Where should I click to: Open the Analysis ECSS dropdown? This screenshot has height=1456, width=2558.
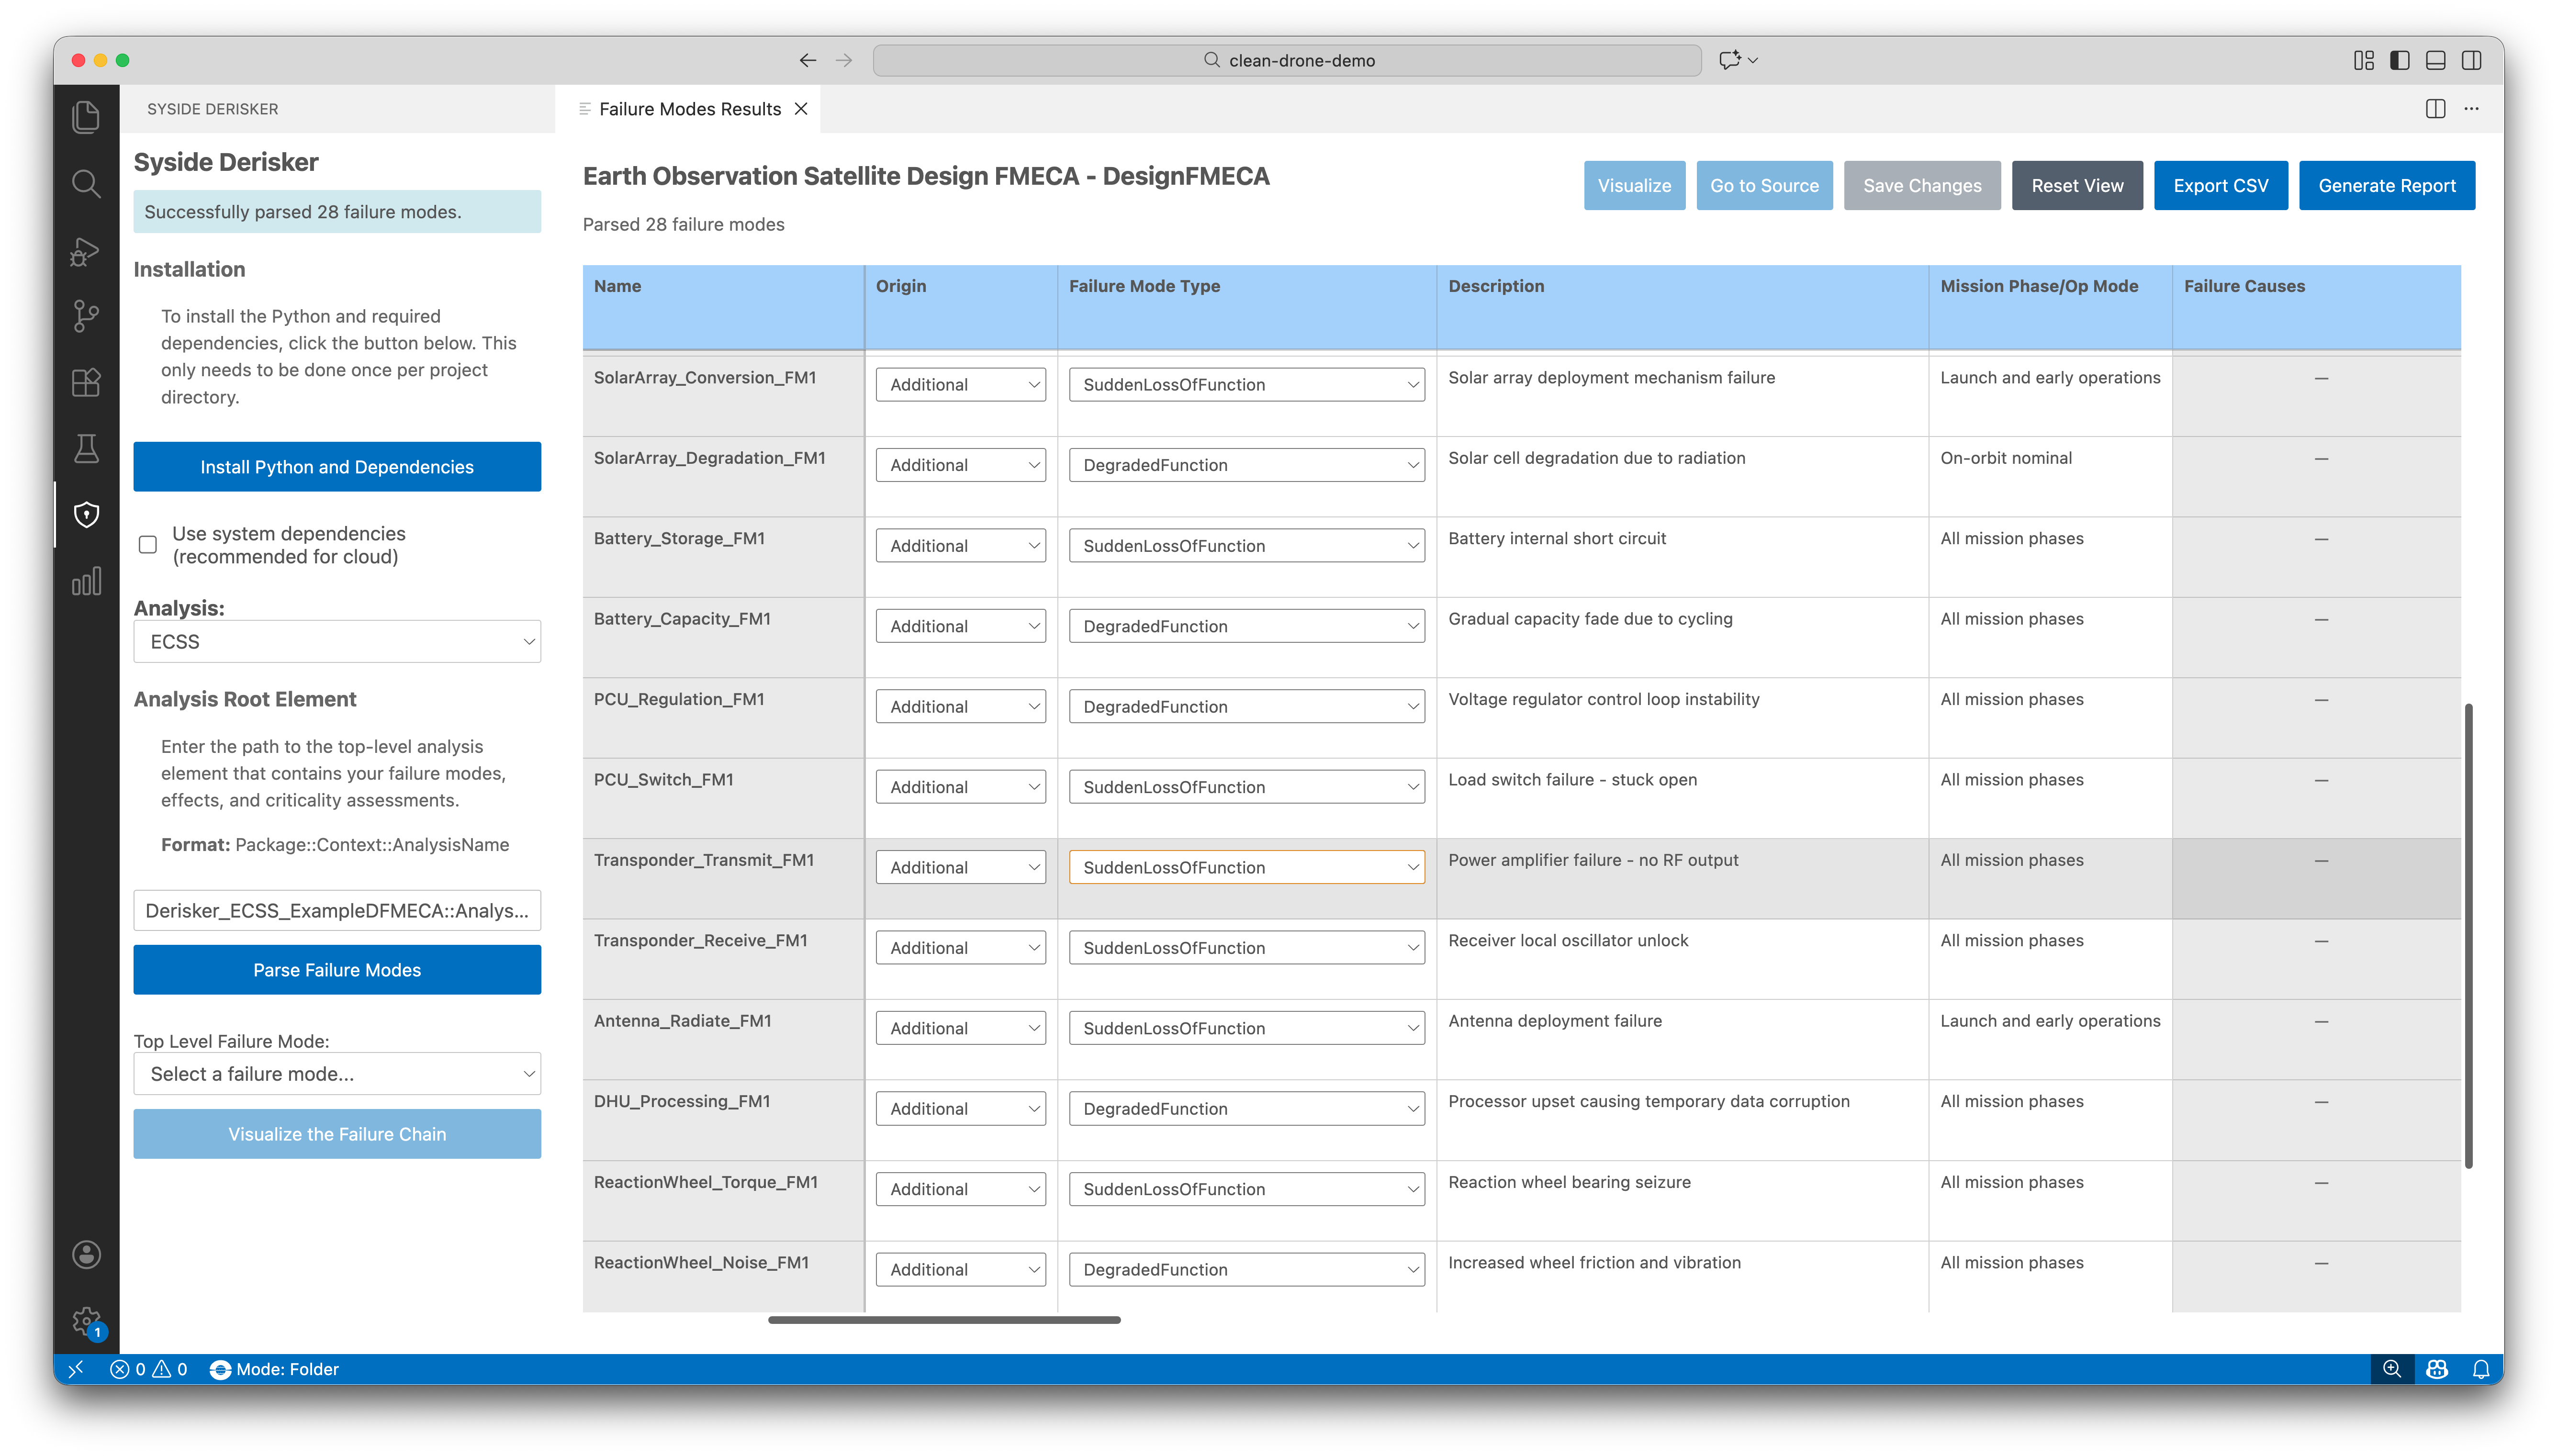(x=337, y=642)
